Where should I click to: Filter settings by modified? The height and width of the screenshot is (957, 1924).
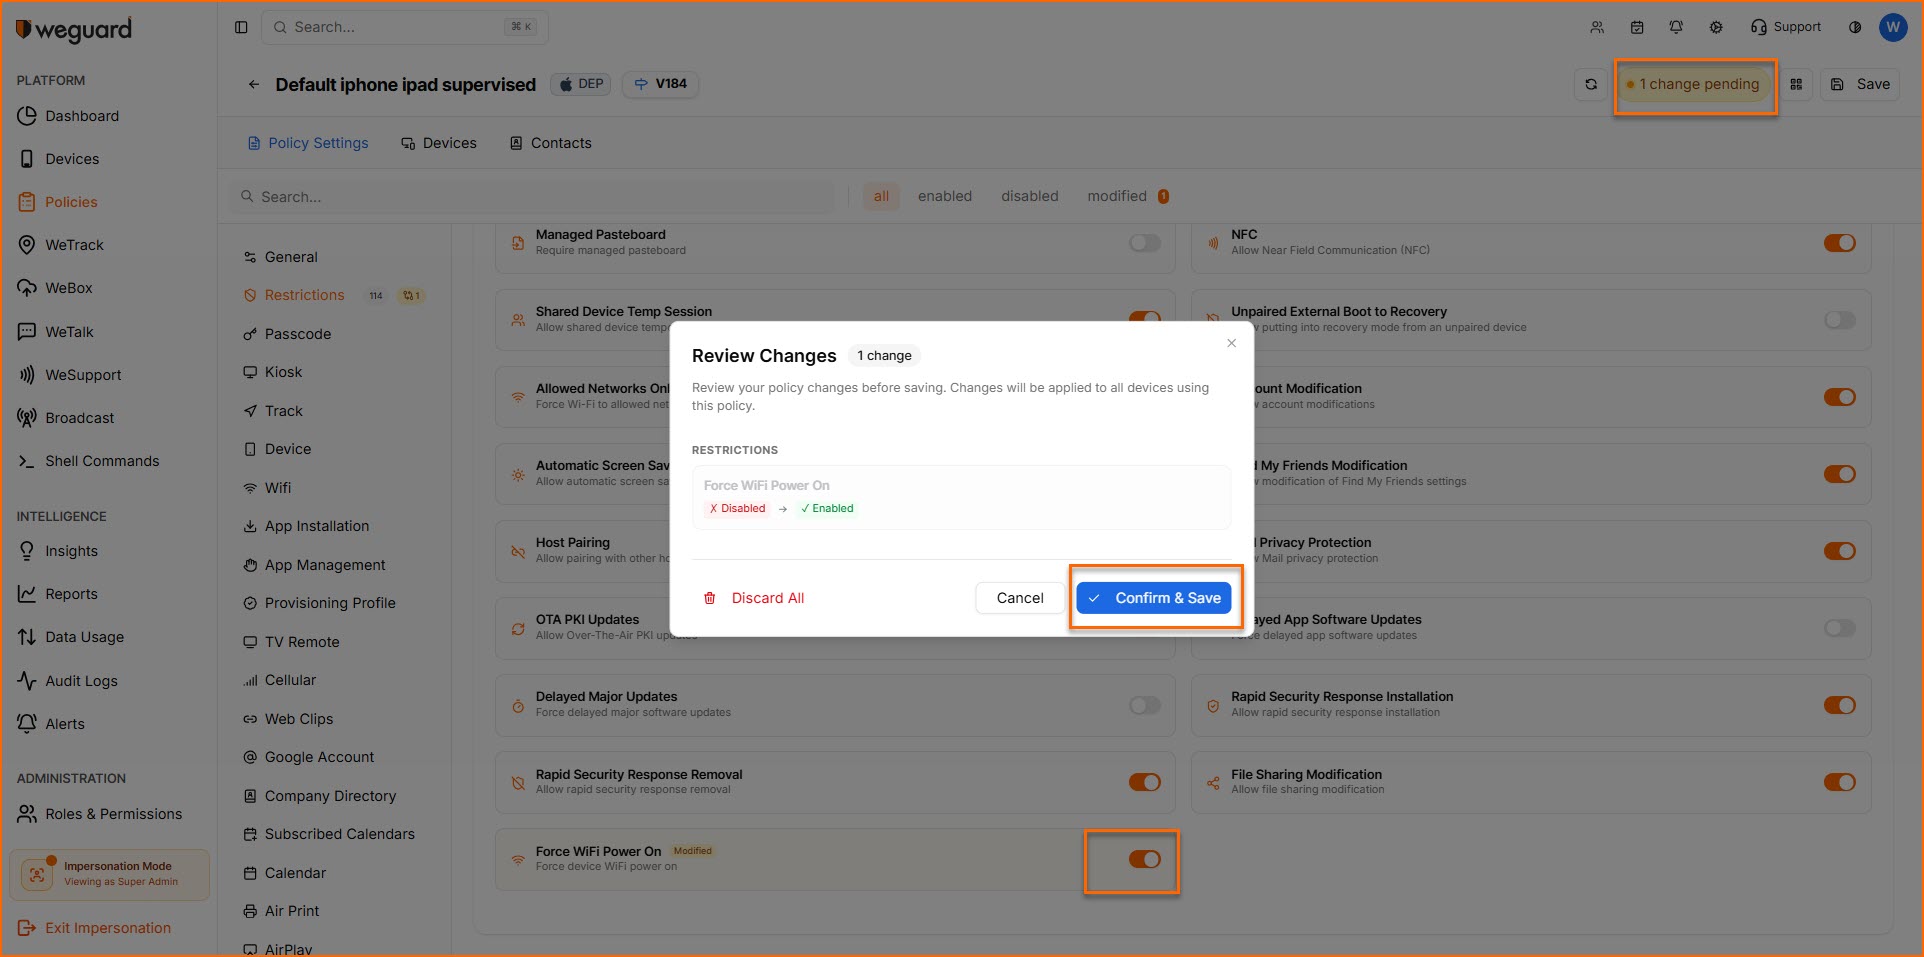pos(1117,196)
